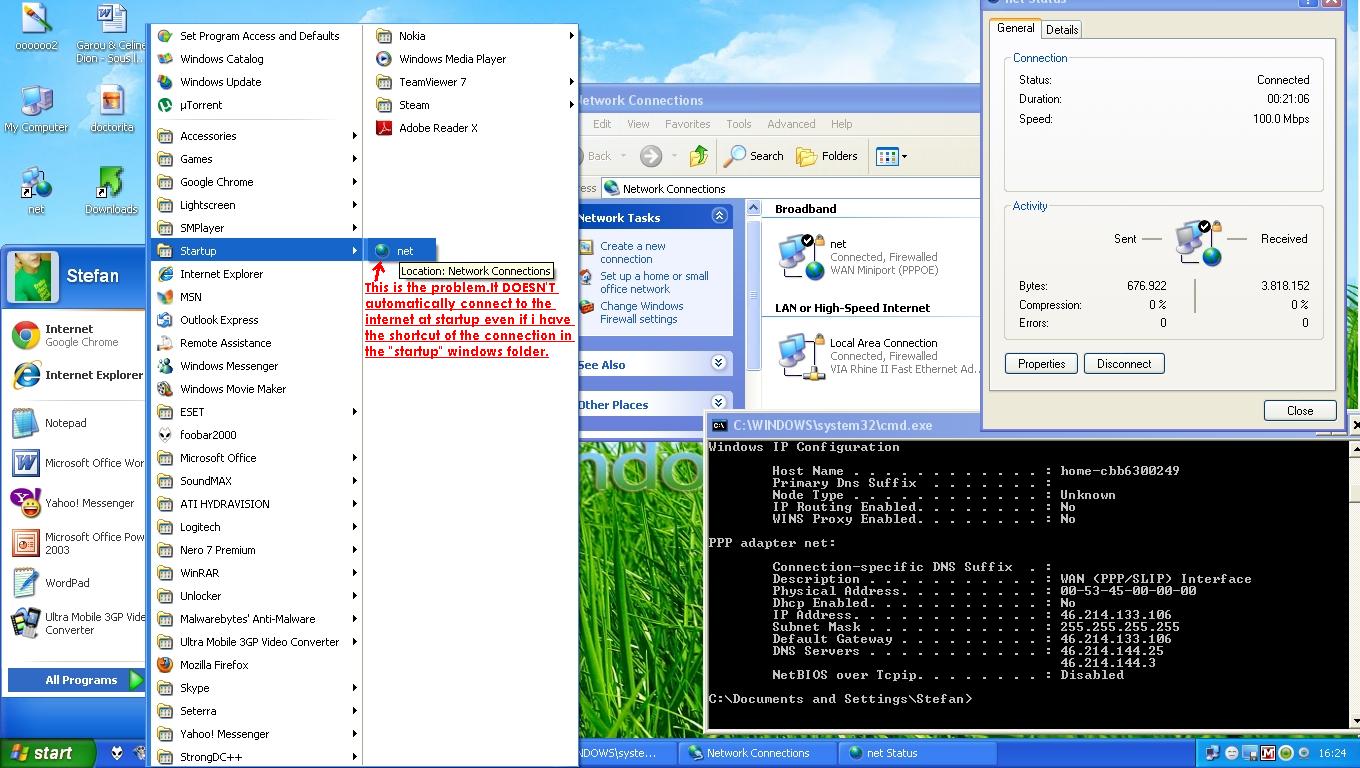Launch foobar2000 from the programs menu
Screen dimensions: 1360x768
pyautogui.click(x=256, y=435)
